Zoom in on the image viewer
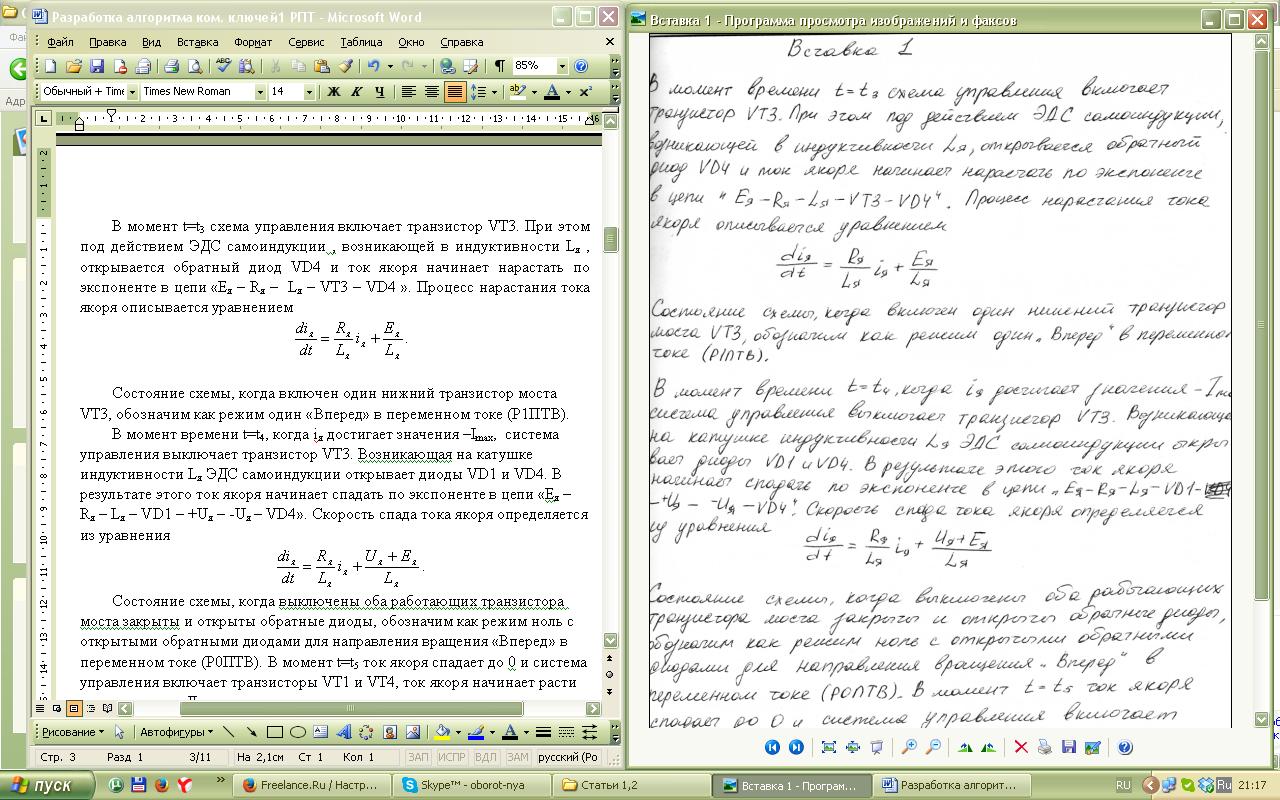 click(909, 747)
